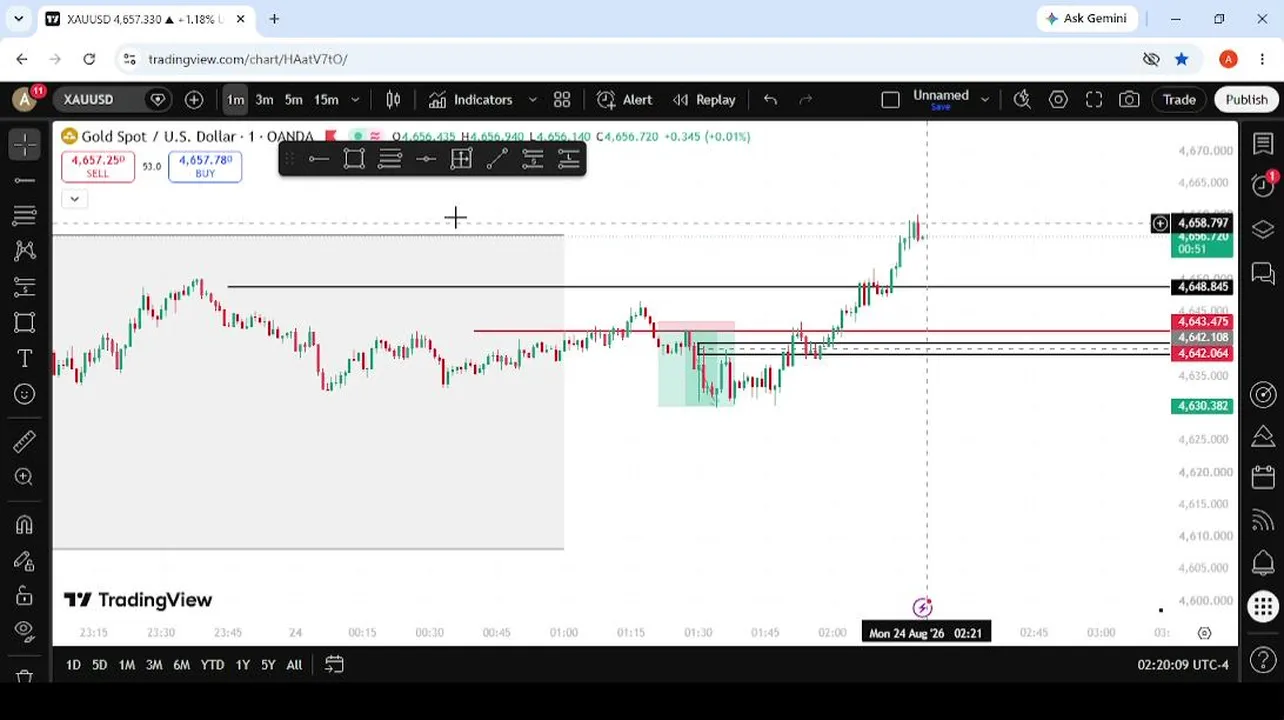Click the Trade button

(1179, 99)
